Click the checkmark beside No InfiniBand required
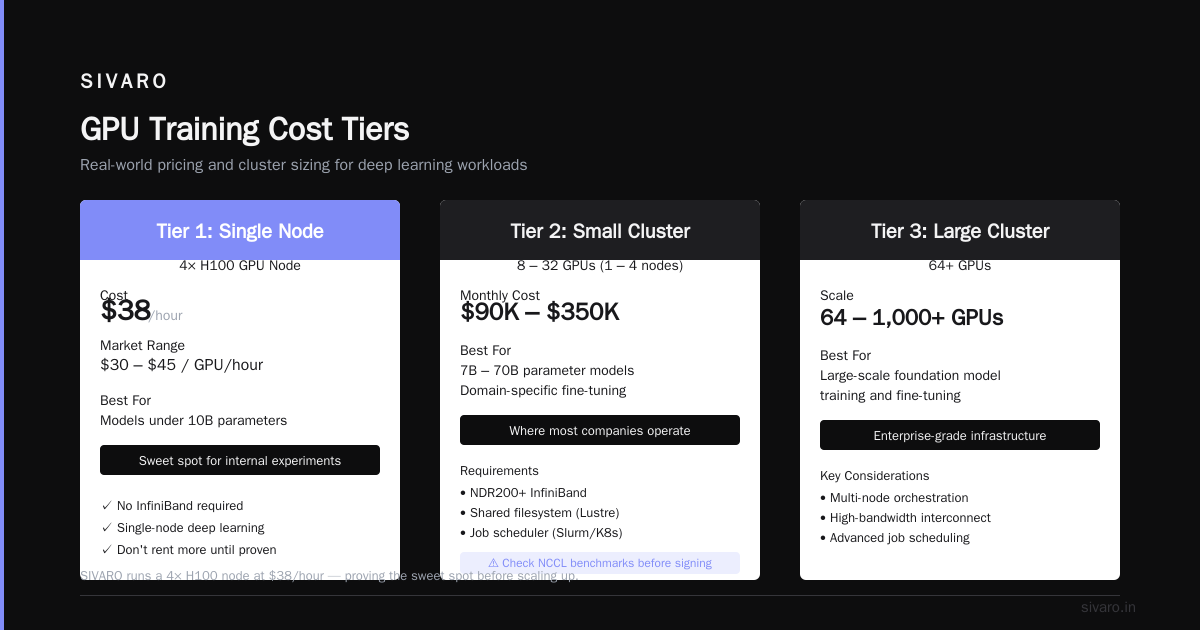The image size is (1200, 630). [x=106, y=506]
